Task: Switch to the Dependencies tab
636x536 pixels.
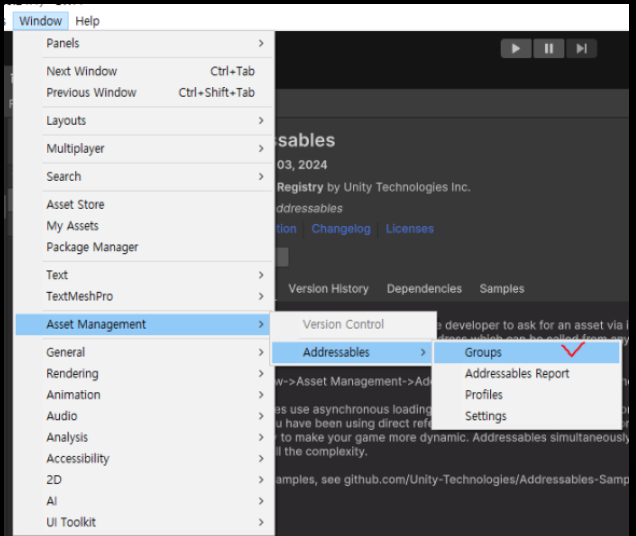Action: point(424,289)
